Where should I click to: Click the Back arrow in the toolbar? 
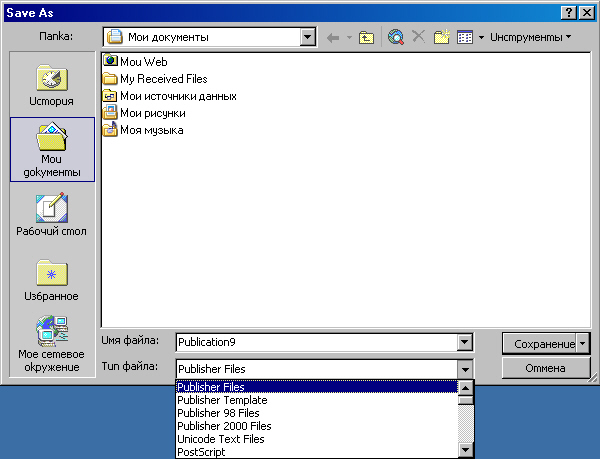[333, 37]
